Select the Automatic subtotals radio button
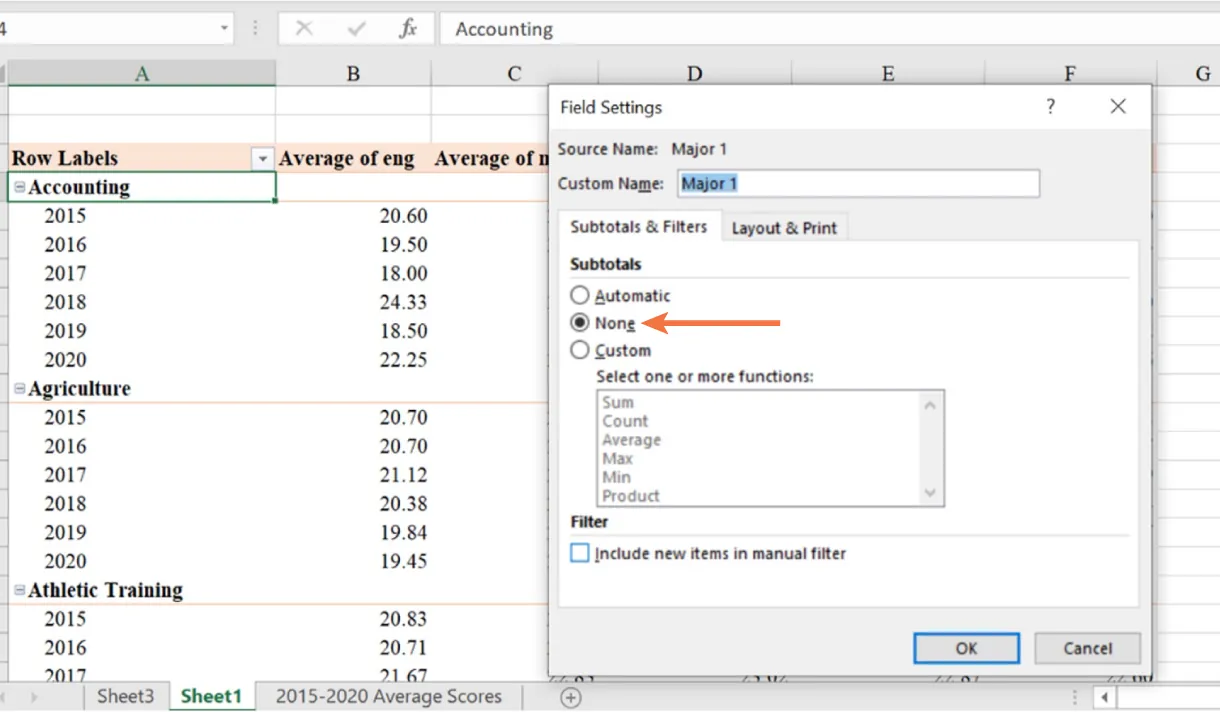 tap(580, 294)
